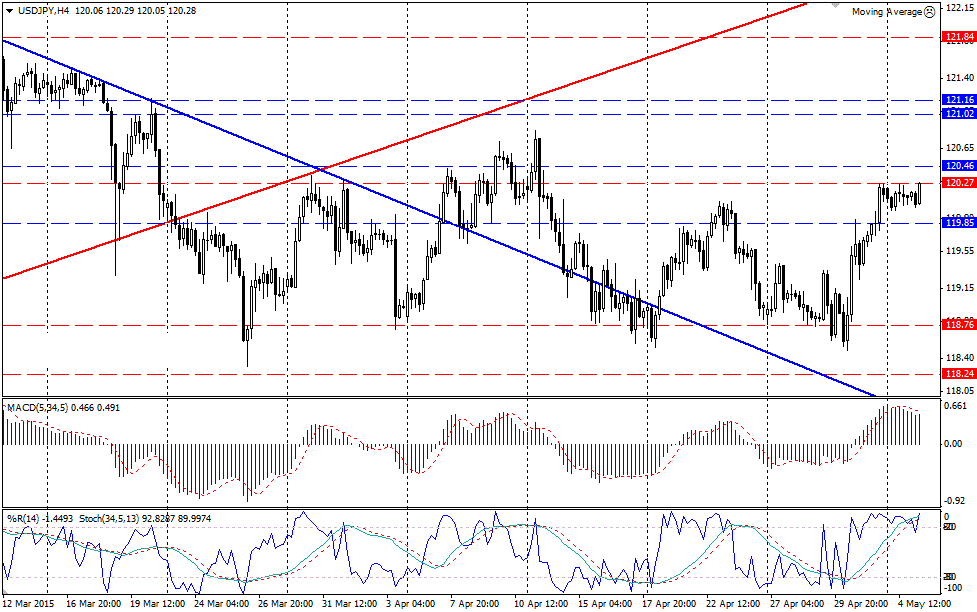Click the 26 Mar 20:00 time label
Screen dimensions: 977x612
click(x=285, y=604)
